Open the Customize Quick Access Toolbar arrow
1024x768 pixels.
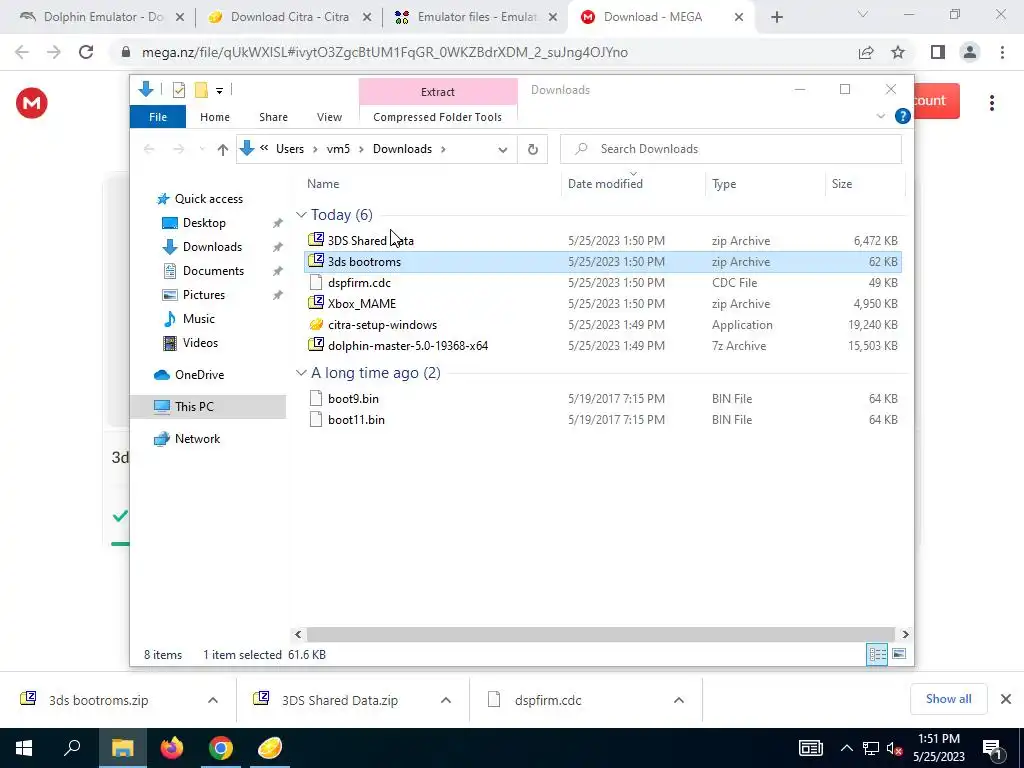[219, 91]
